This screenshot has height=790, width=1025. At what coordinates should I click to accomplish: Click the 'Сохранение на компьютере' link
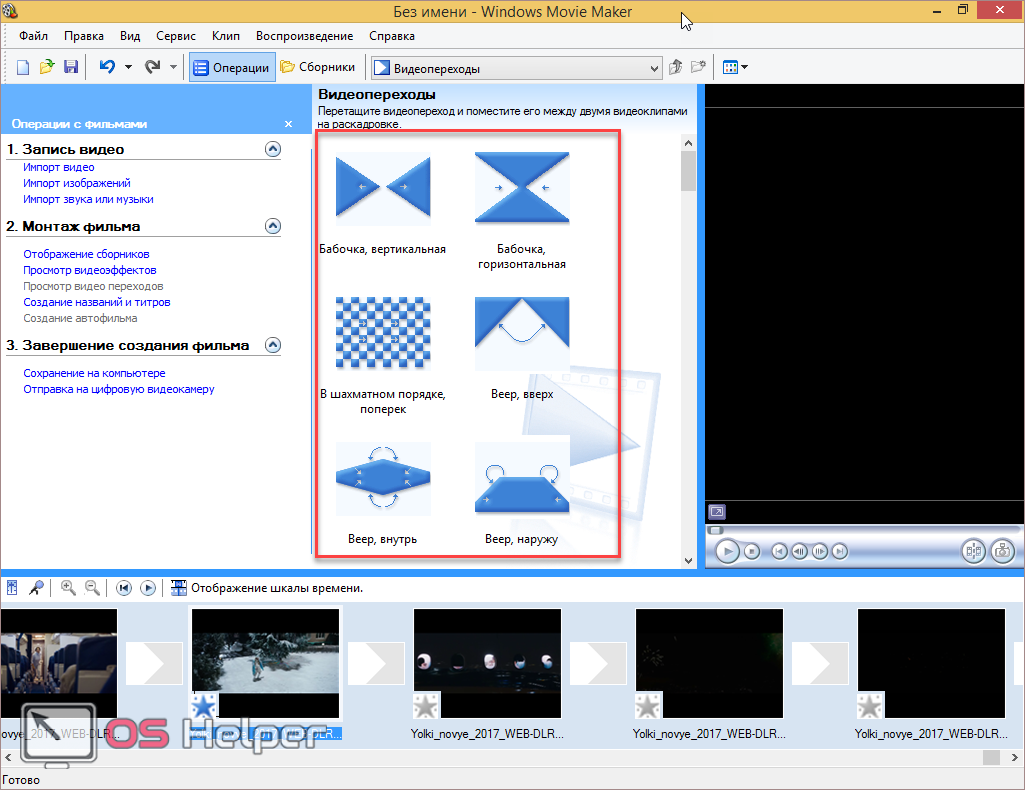point(94,373)
